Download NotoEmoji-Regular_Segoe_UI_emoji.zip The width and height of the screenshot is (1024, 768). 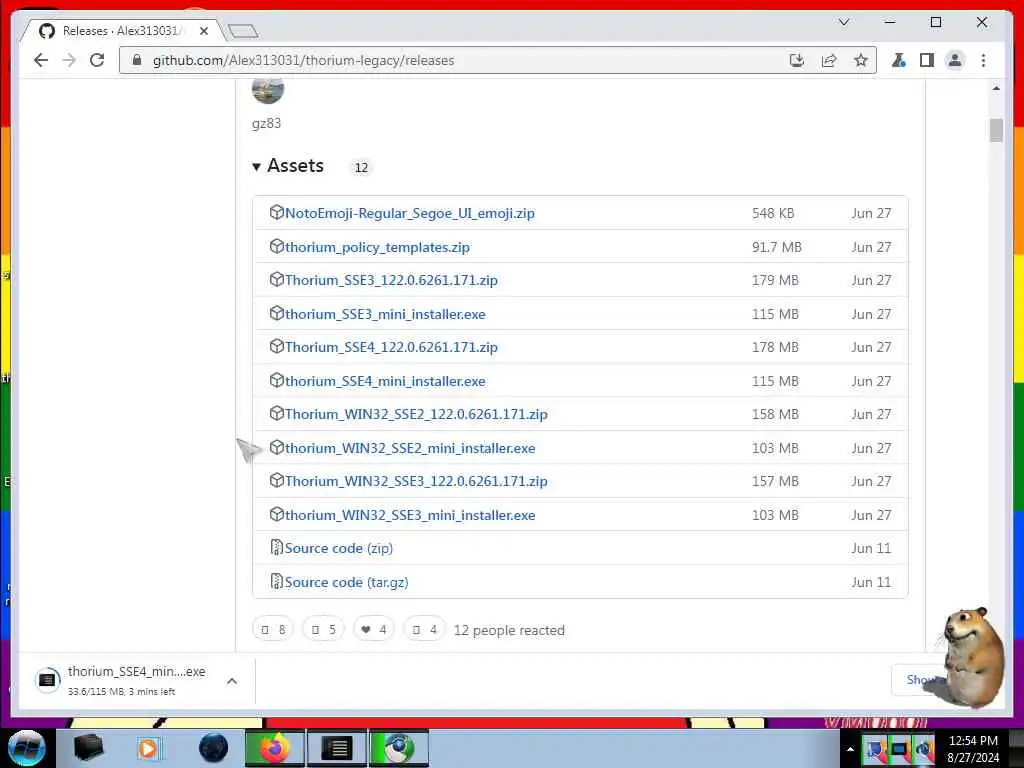(x=409, y=213)
